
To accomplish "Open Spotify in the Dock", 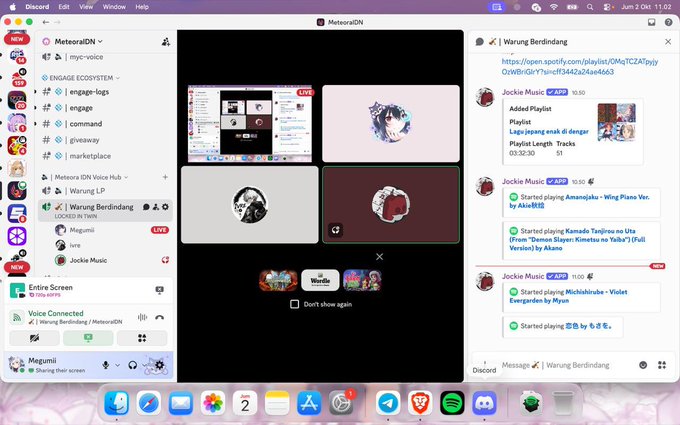I will point(452,403).
